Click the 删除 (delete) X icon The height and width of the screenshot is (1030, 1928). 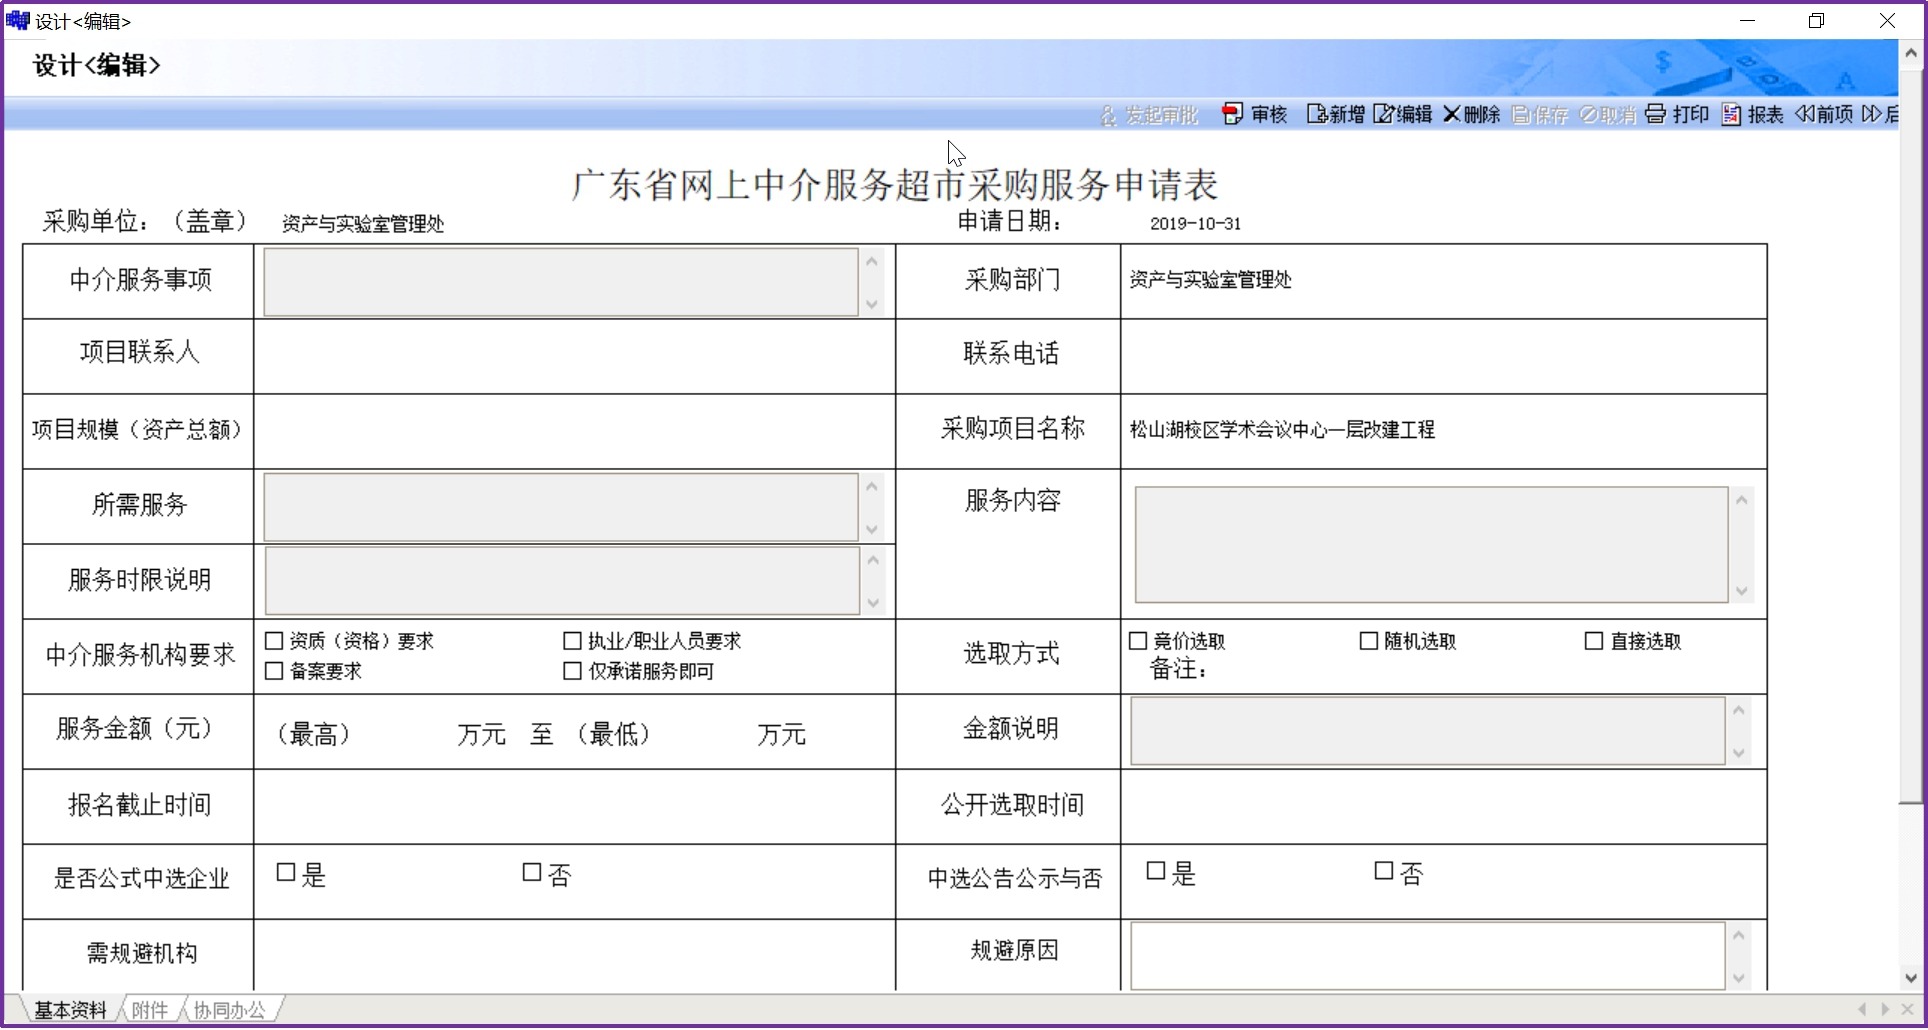point(1451,114)
